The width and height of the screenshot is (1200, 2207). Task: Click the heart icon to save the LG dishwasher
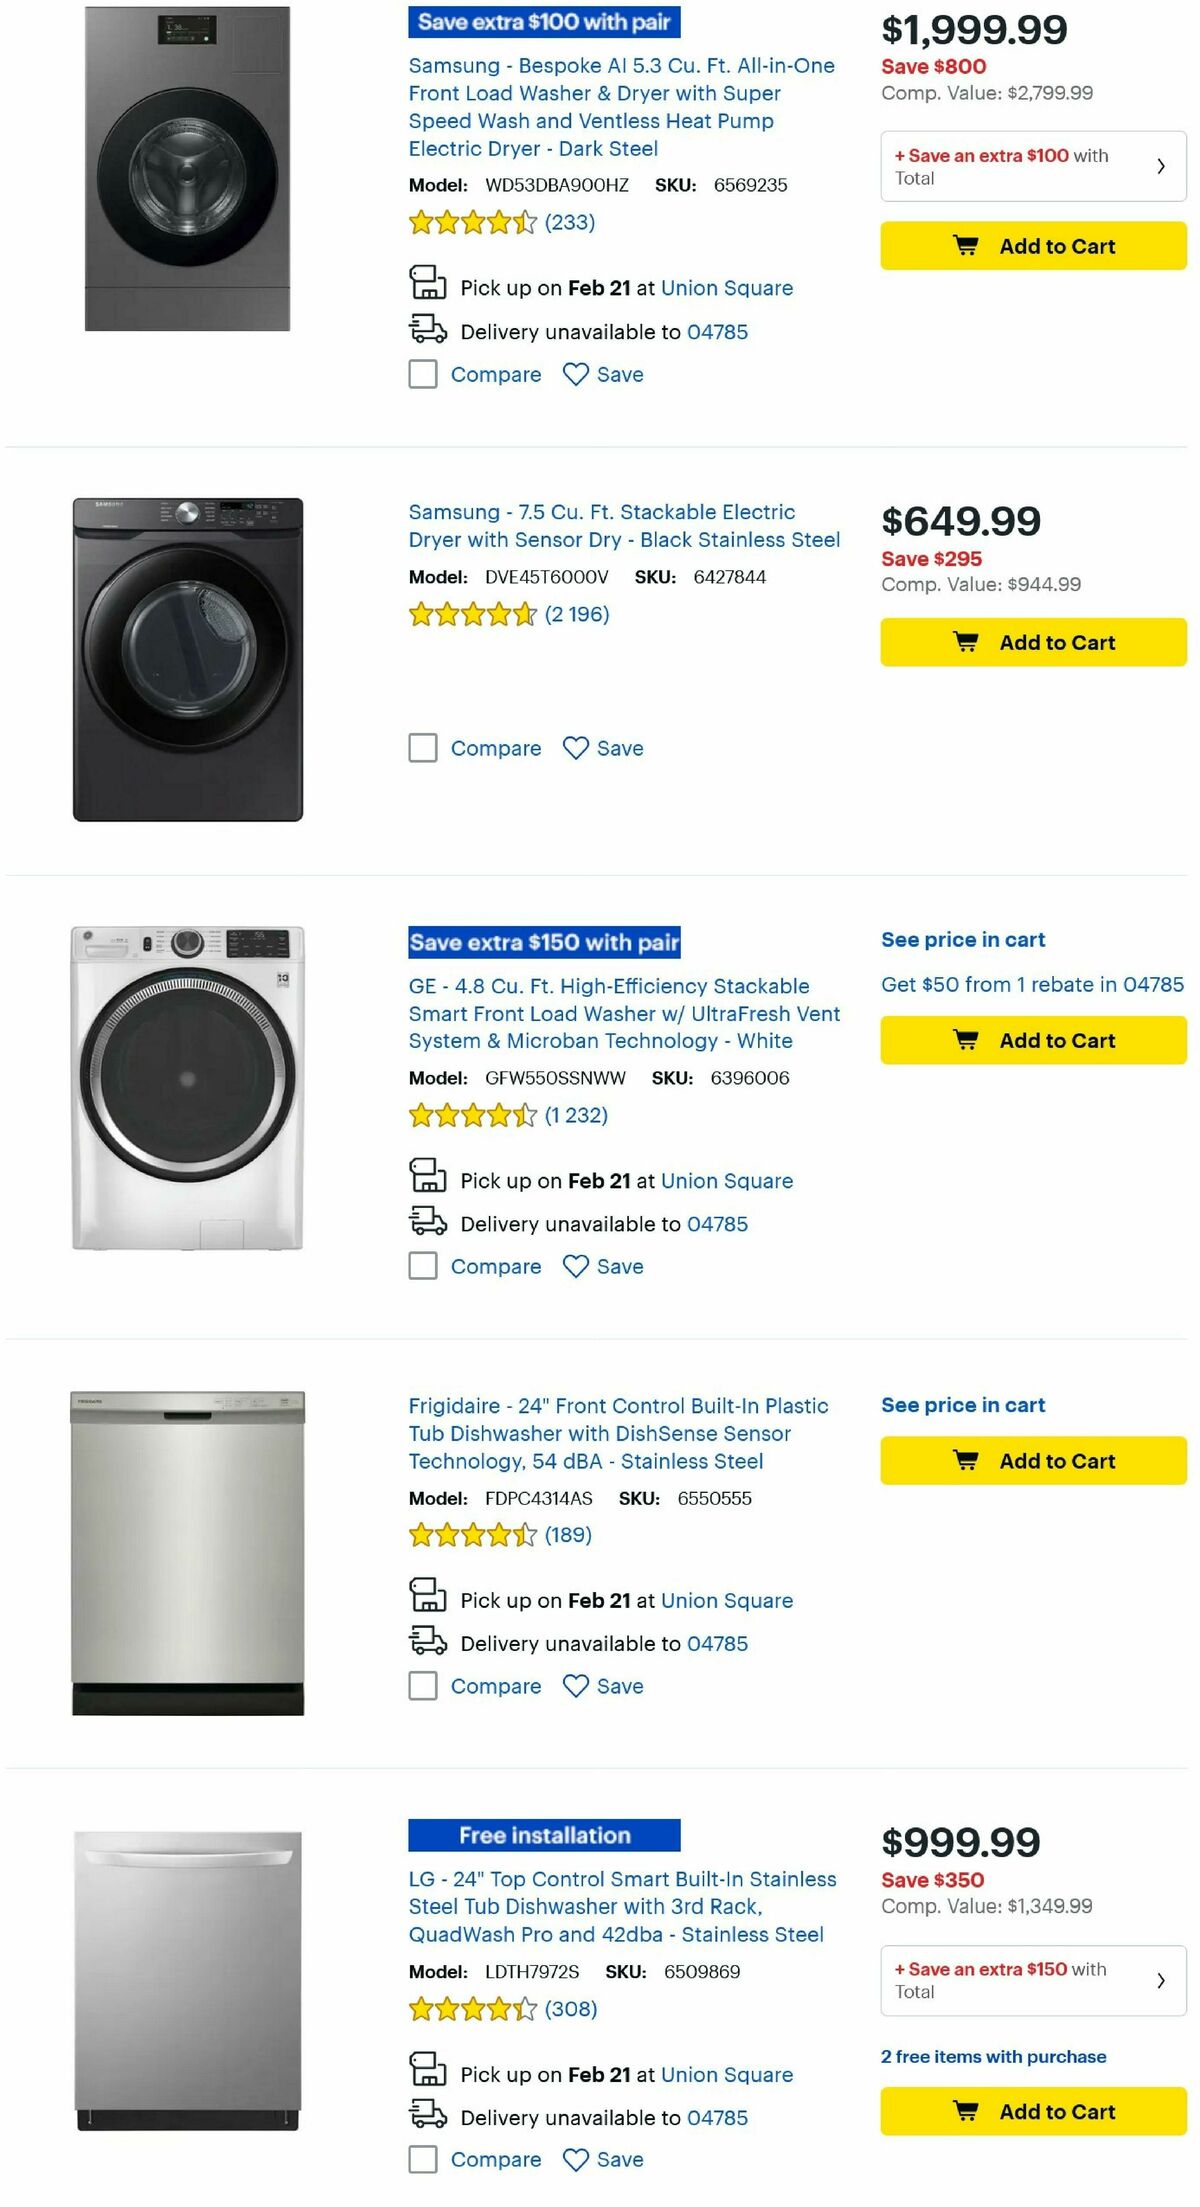(x=576, y=2160)
